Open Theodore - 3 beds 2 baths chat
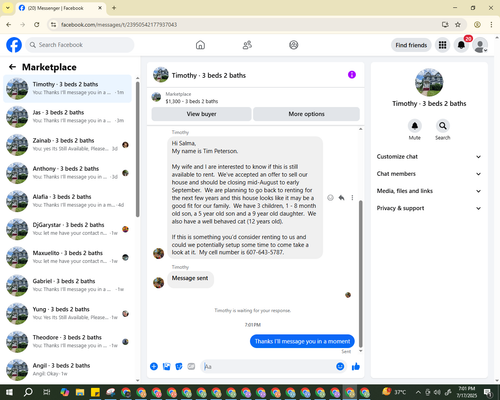Viewport: 500px width, 400px height. click(x=67, y=341)
